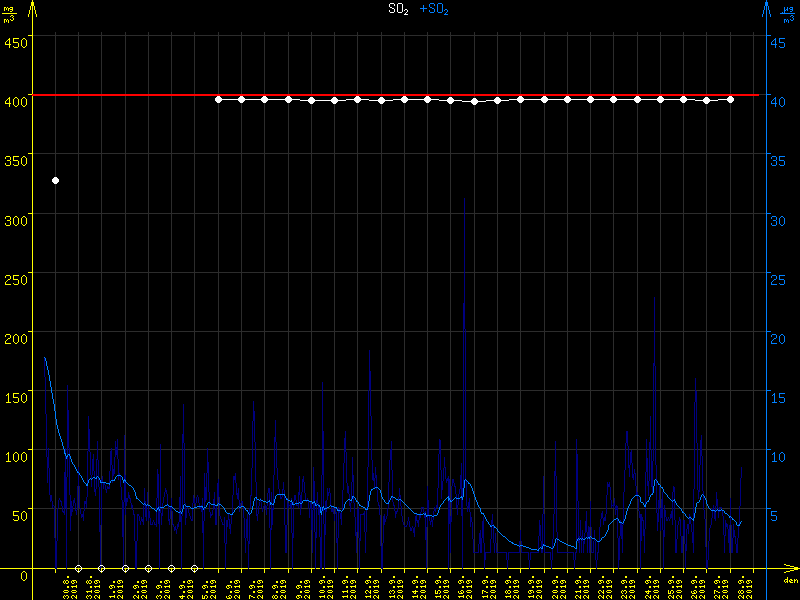Click the 'den' x-axis label
Screen dimensions: 800x600
click(790, 581)
